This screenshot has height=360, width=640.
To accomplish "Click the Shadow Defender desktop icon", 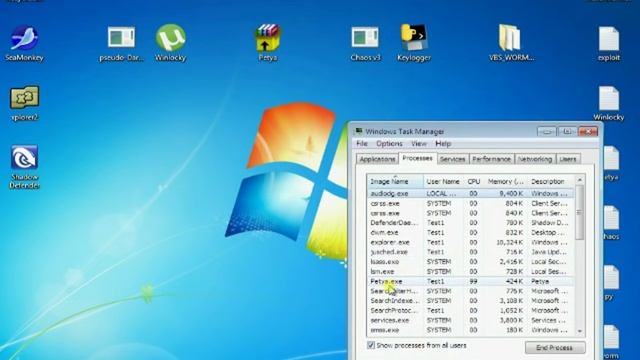I will [24, 167].
